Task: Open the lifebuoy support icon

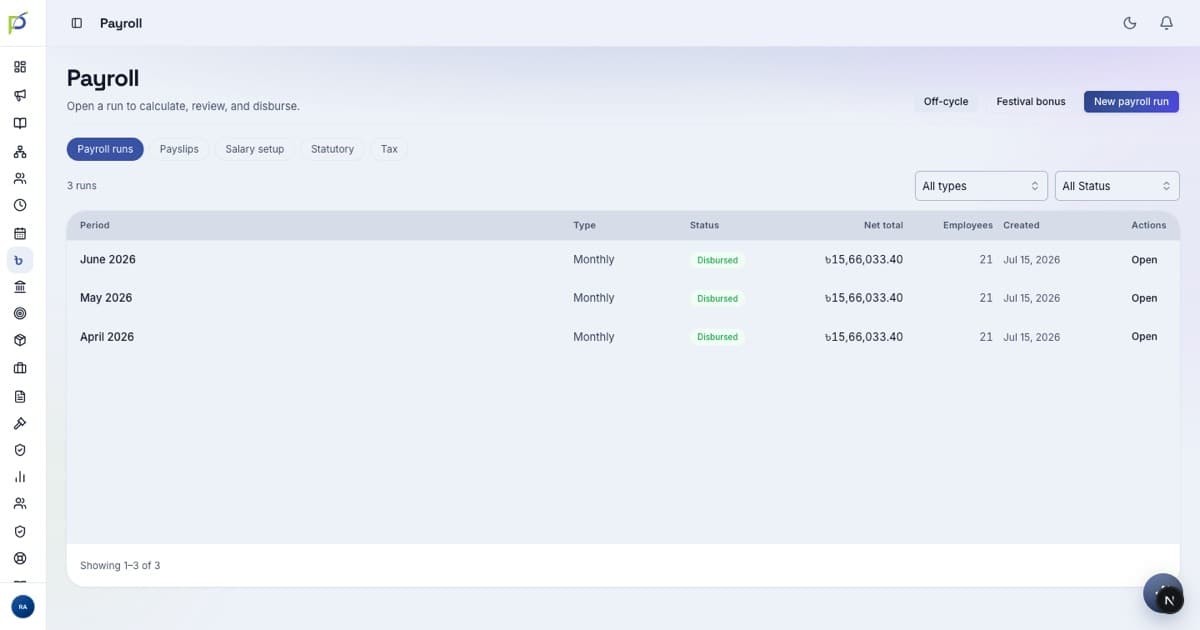Action: coord(20,558)
